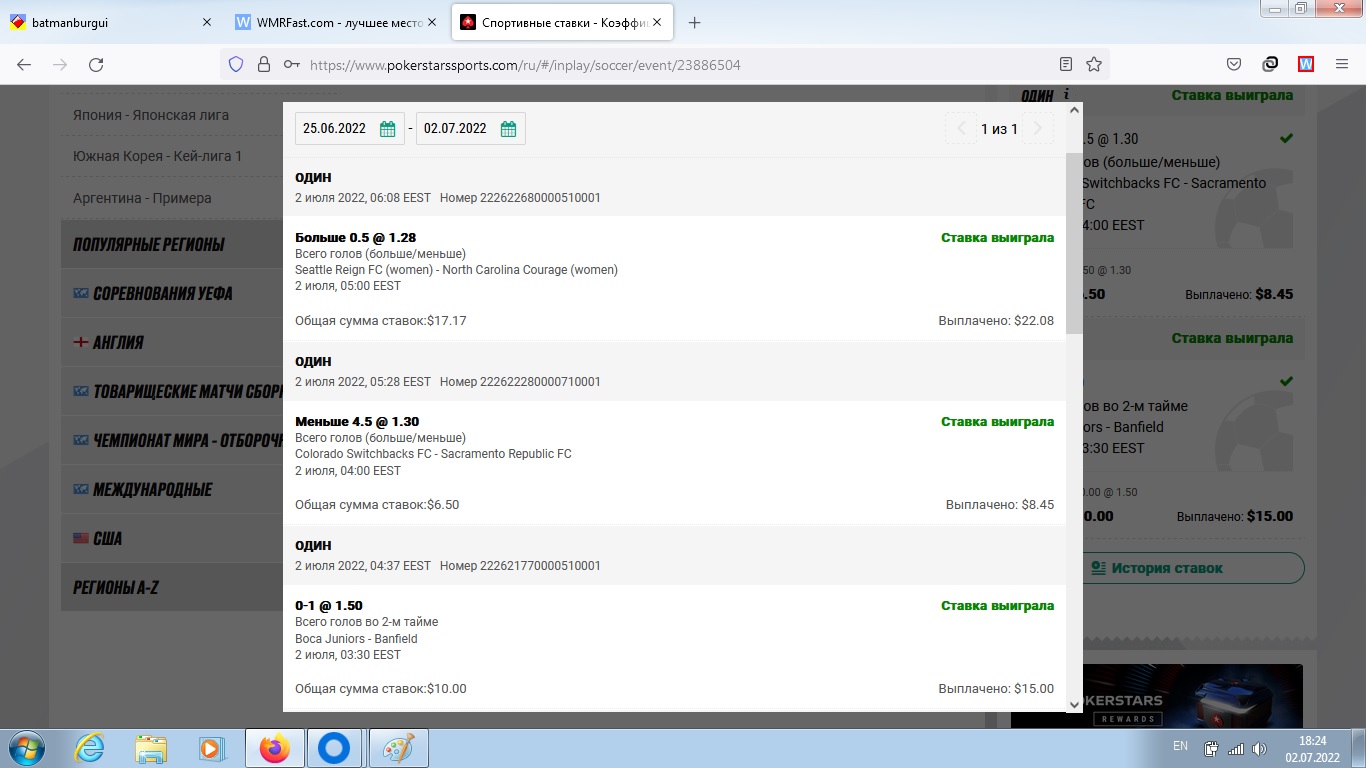Go to next bet history page
Image resolution: width=1366 pixels, height=768 pixels.
click(x=1038, y=129)
